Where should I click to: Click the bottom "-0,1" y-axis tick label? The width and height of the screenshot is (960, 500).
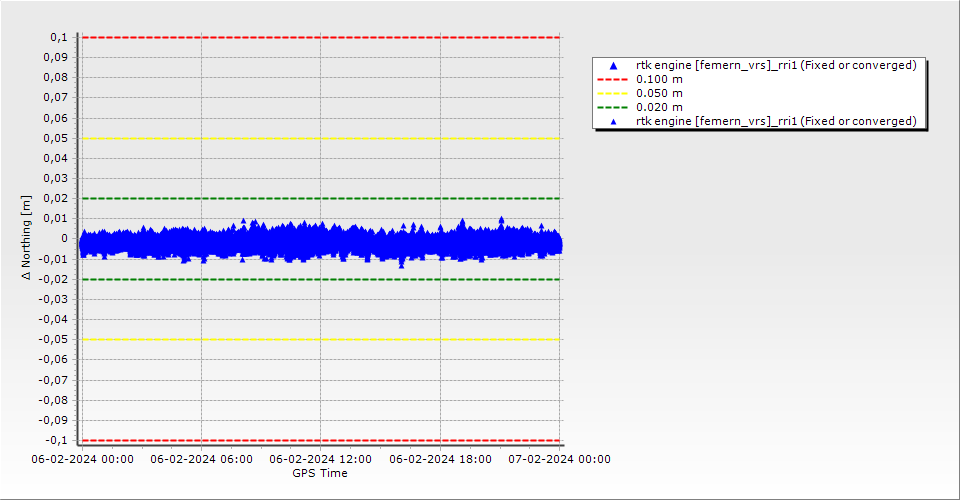(x=56, y=440)
